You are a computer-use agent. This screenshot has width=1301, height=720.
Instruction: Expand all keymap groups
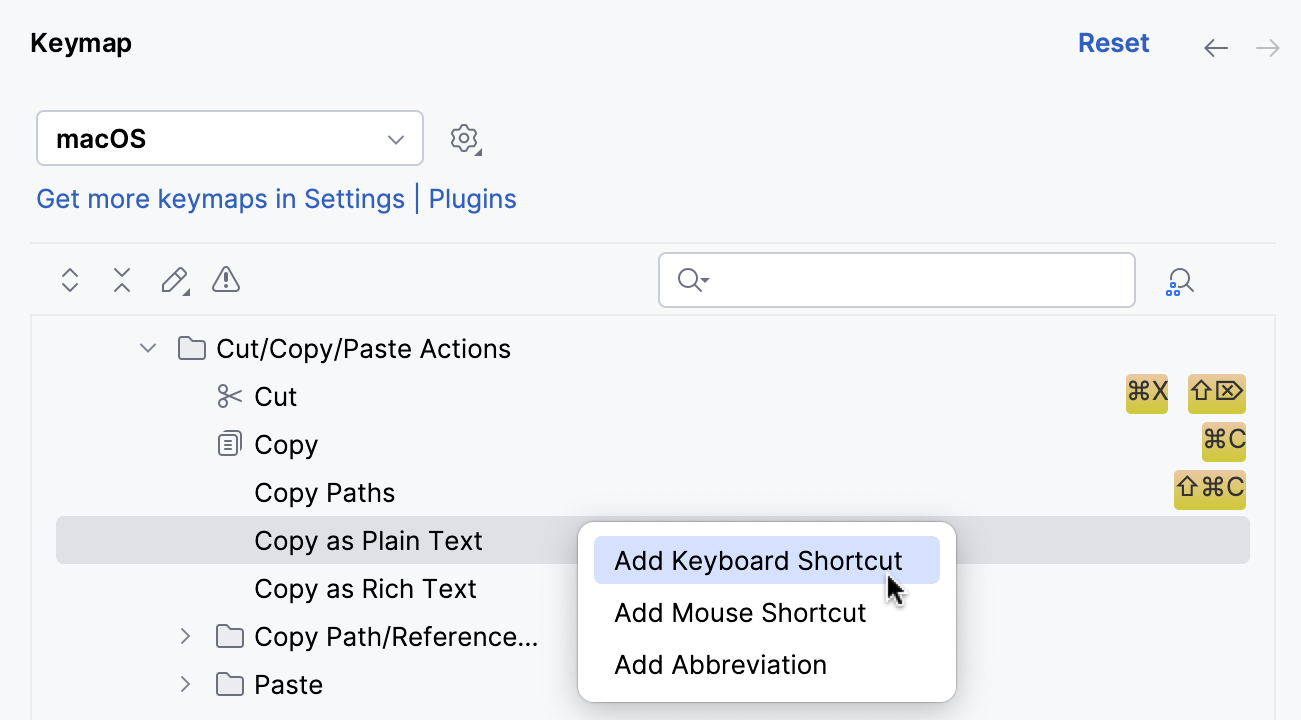69,280
